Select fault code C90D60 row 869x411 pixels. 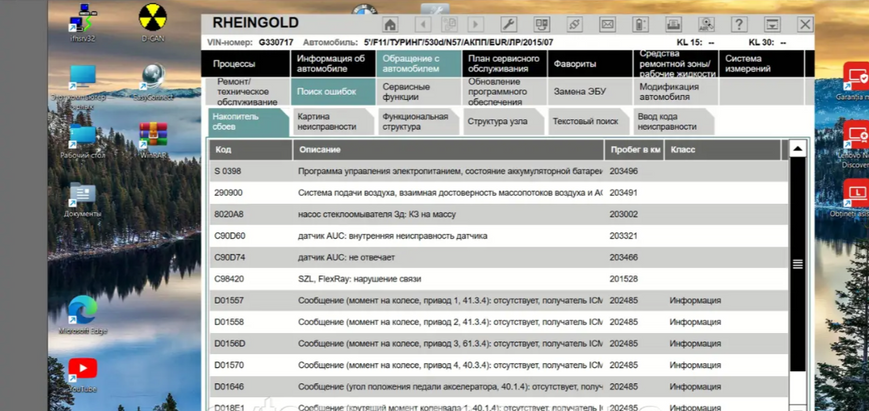(x=498, y=236)
